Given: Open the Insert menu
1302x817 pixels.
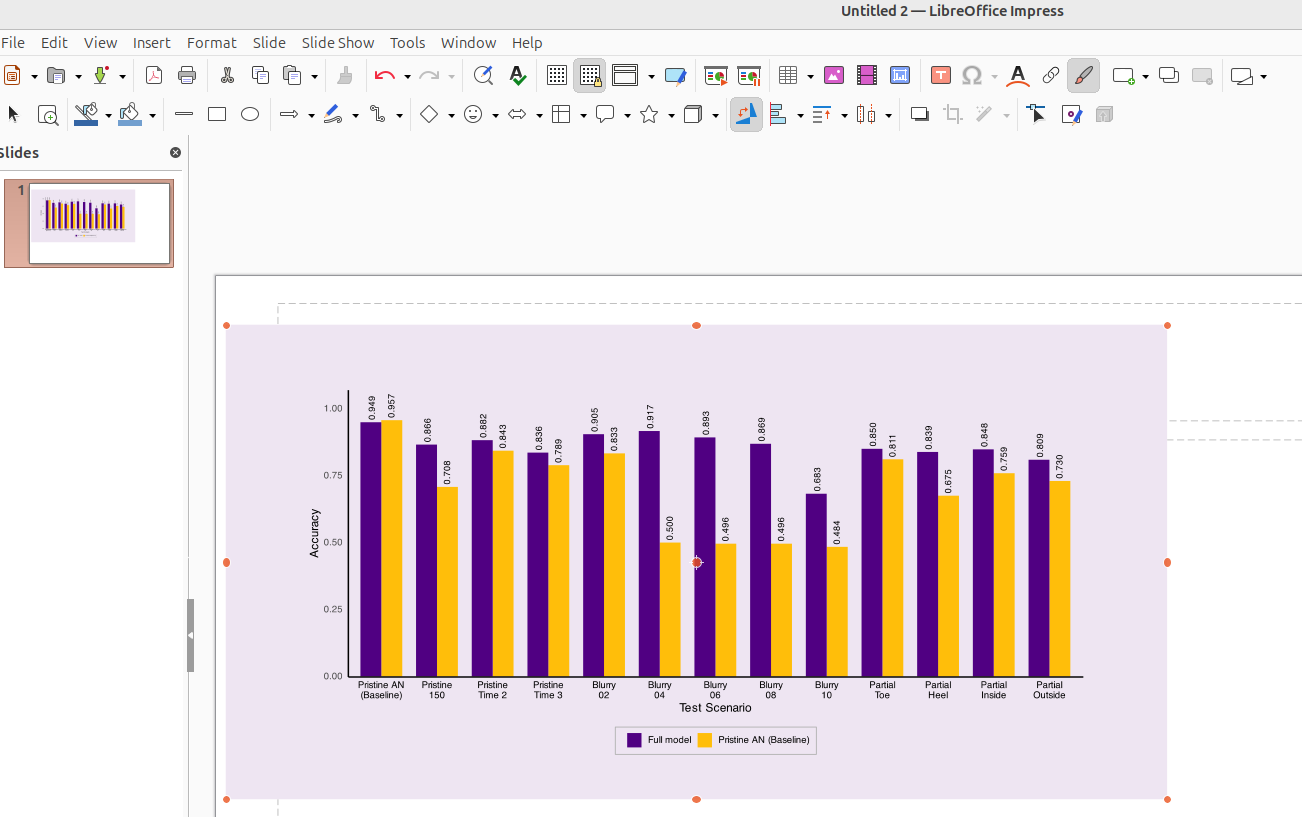Looking at the screenshot, I should (x=152, y=42).
